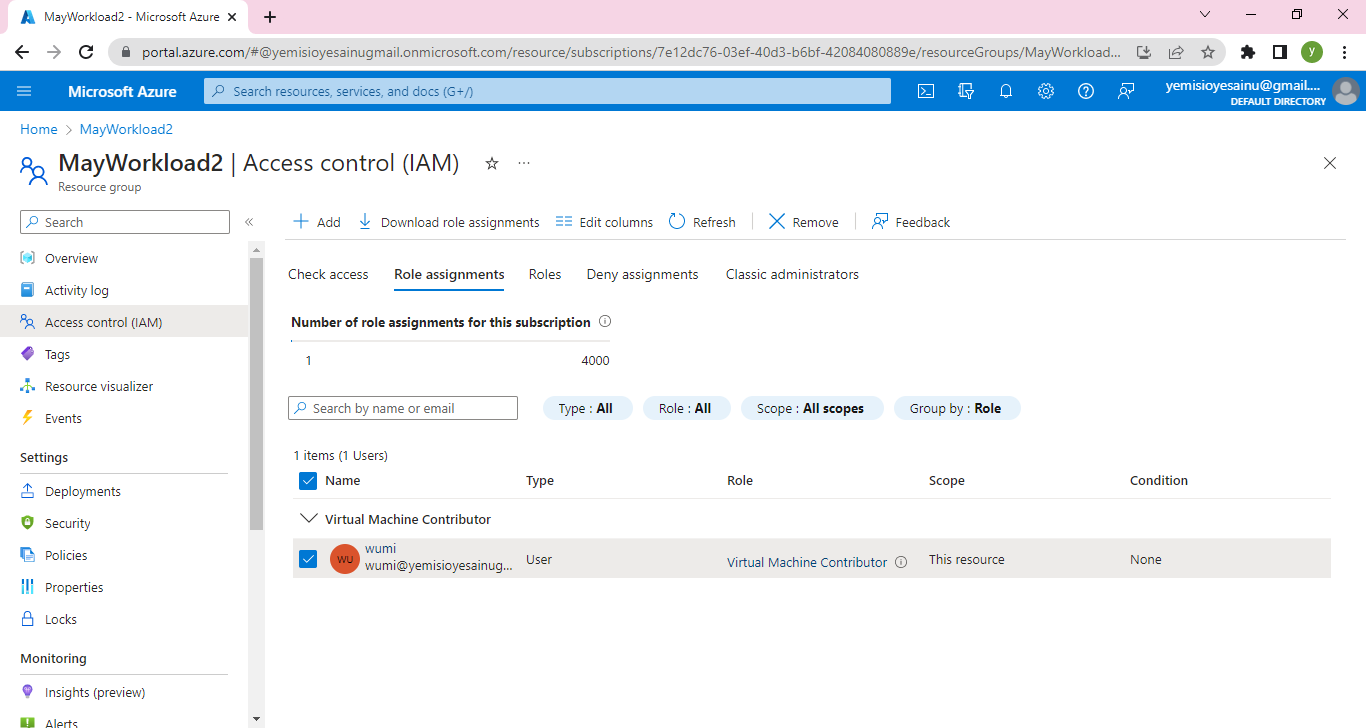Pin MayWorkload2 to favorites with the star

tap(492, 163)
